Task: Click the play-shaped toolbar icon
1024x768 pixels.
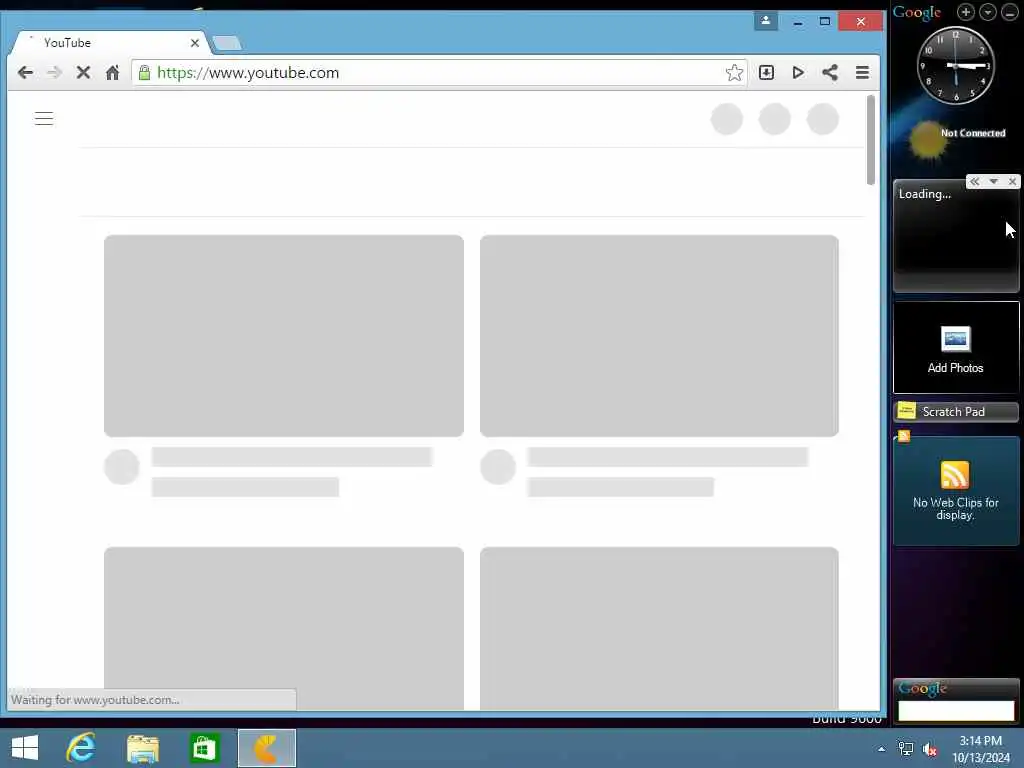Action: click(x=797, y=72)
